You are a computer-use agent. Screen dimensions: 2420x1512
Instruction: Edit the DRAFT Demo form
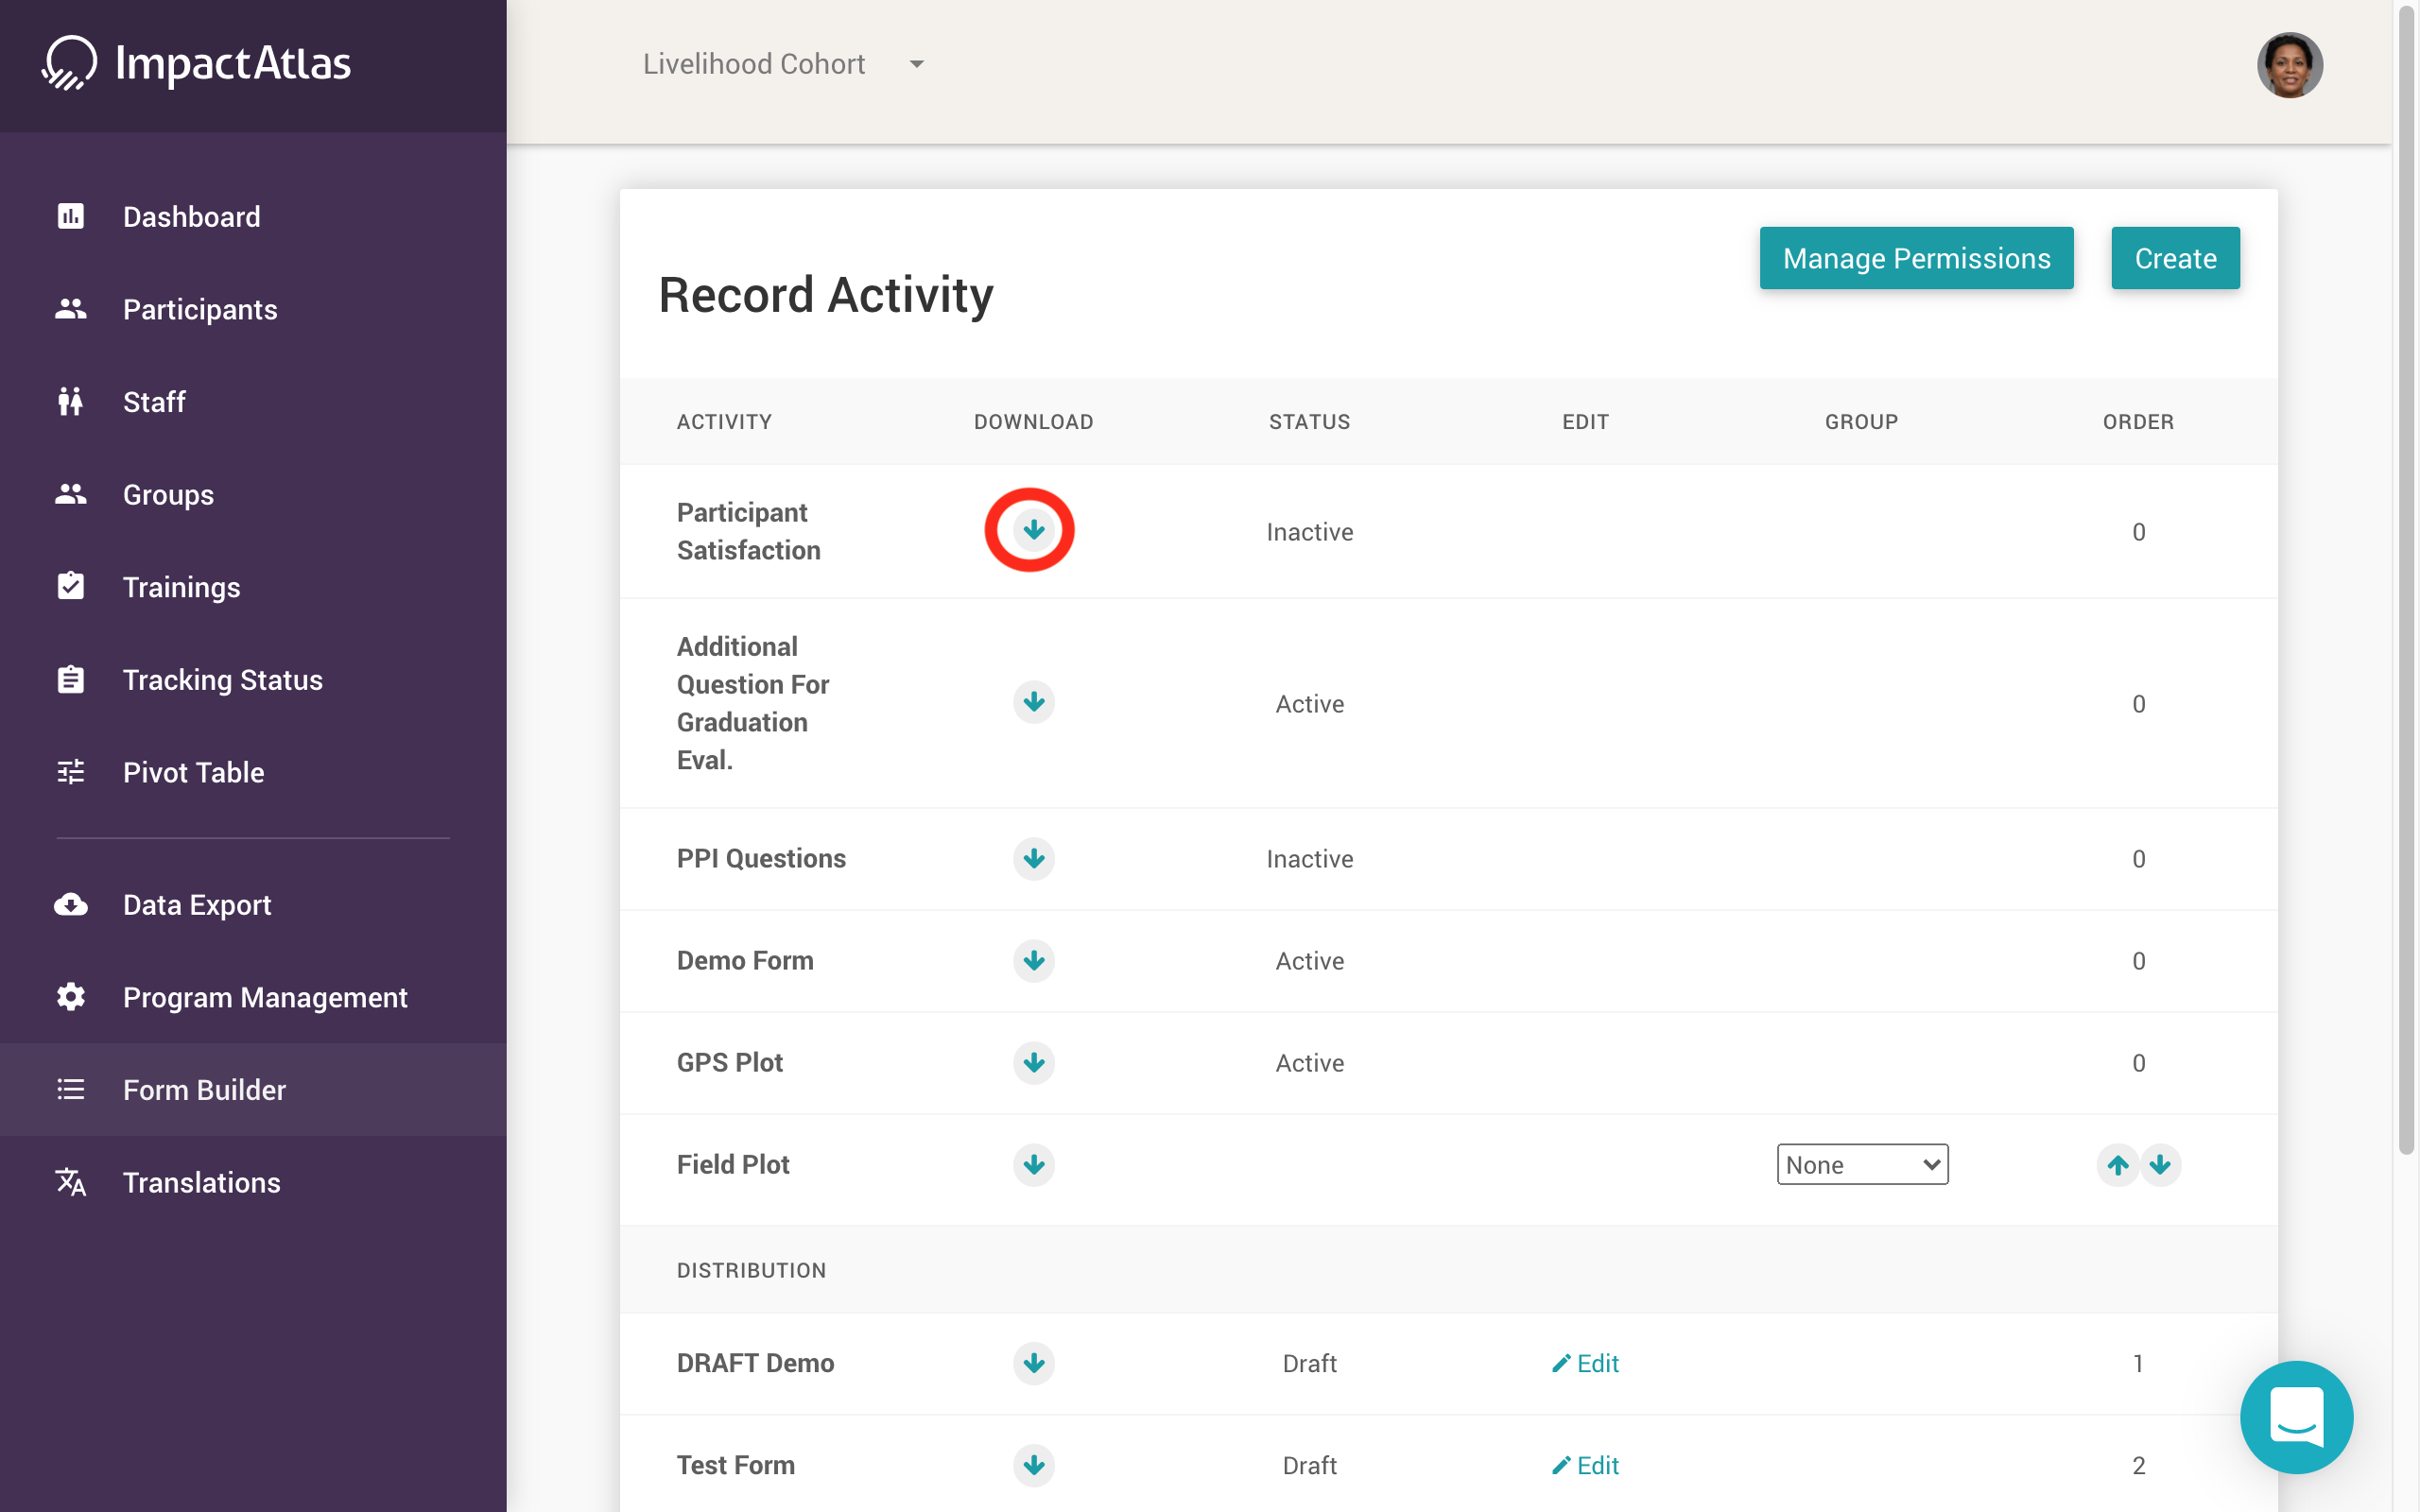(x=1585, y=1364)
